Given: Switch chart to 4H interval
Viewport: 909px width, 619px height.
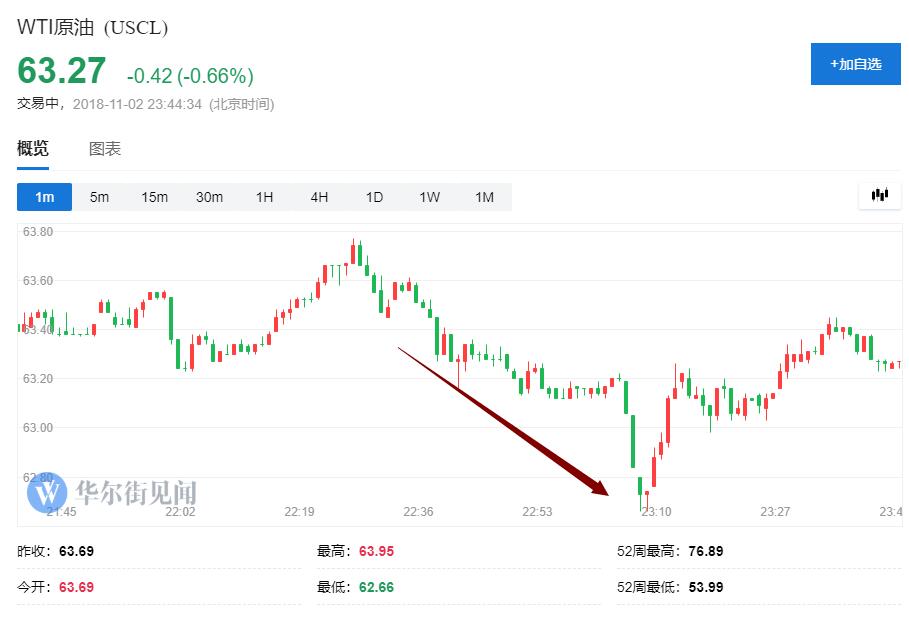Looking at the screenshot, I should point(319,197).
